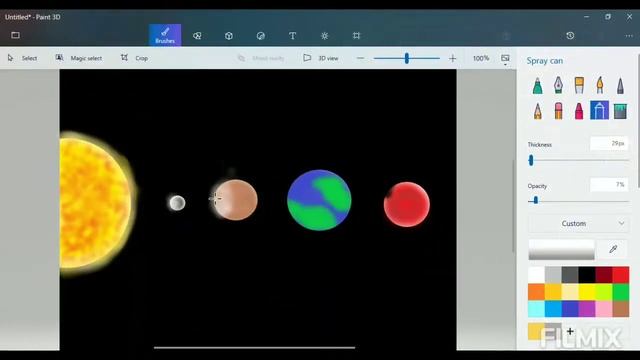Viewport: 640px width, 360px height.
Task: Select the Brushes tab
Action: click(165, 35)
